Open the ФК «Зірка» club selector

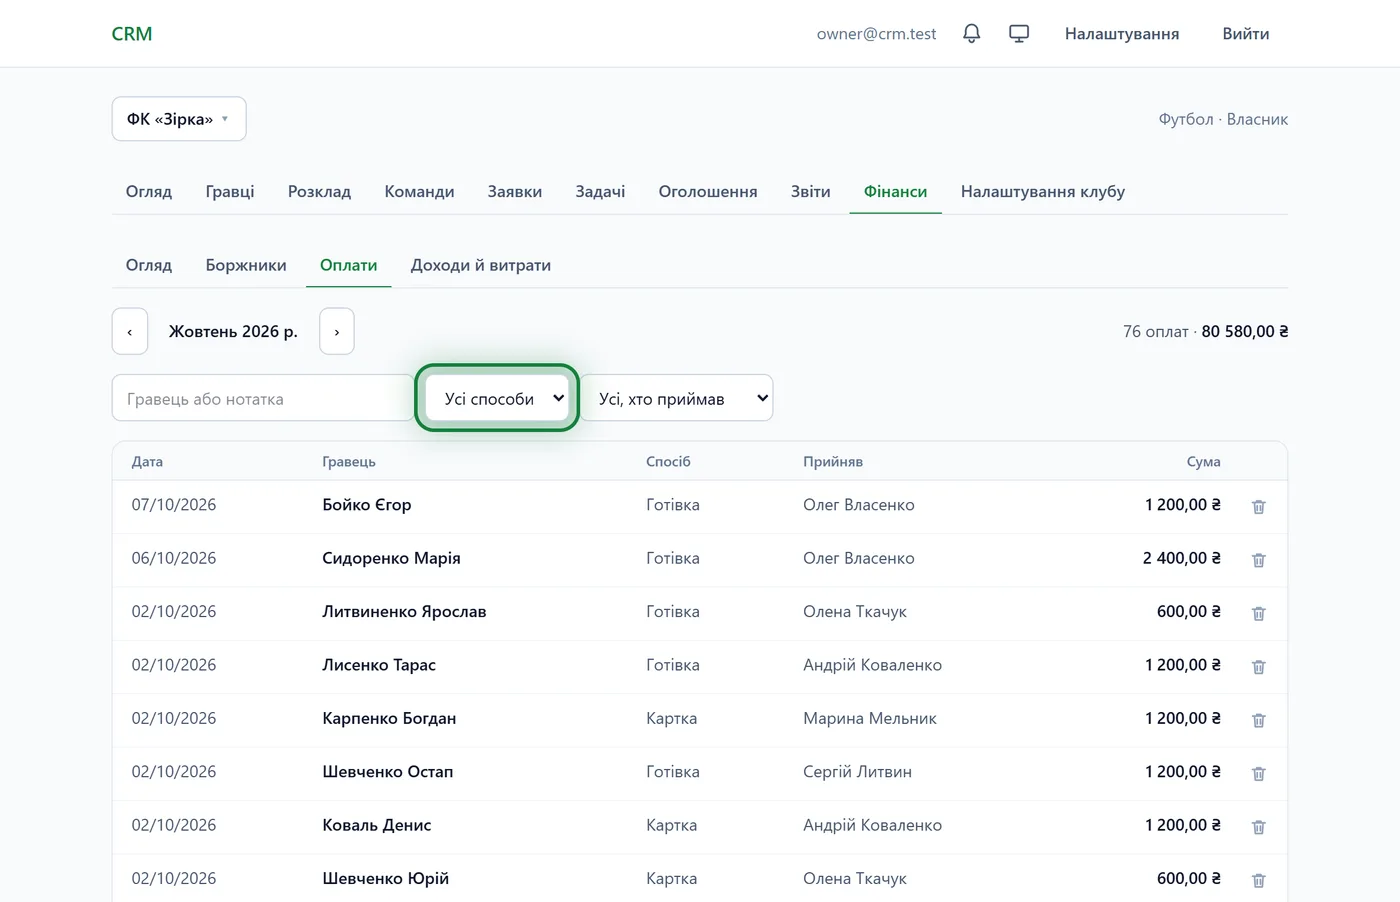tap(179, 119)
